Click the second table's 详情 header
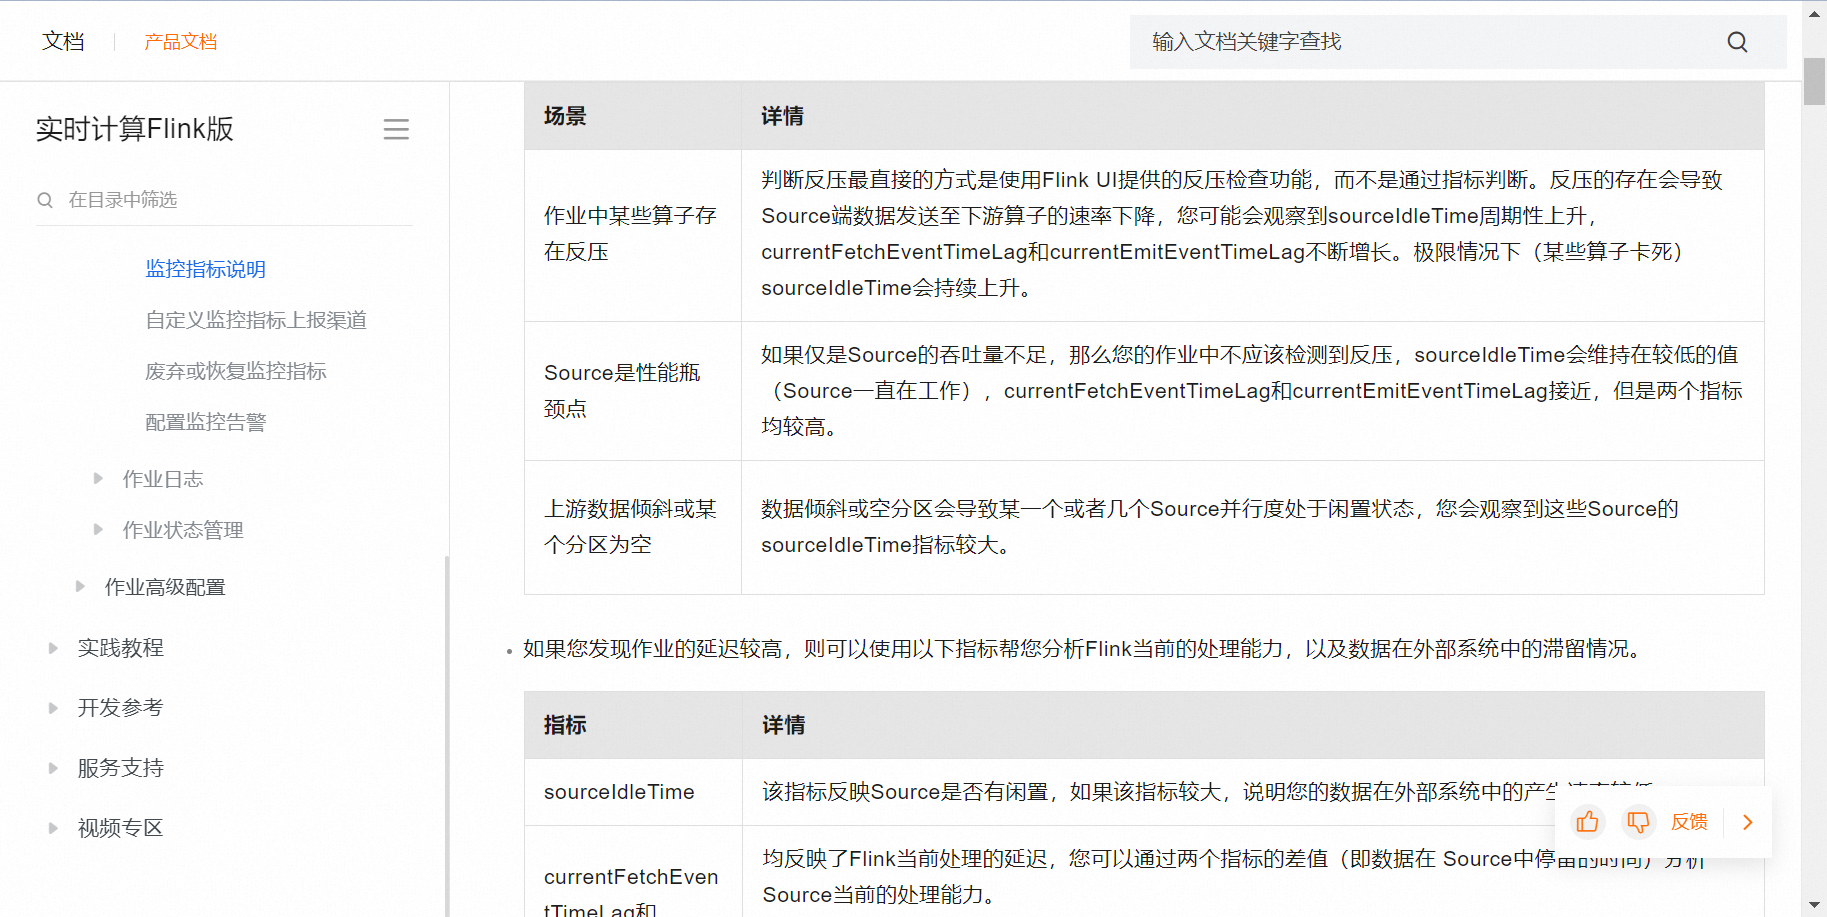 (x=1253, y=725)
